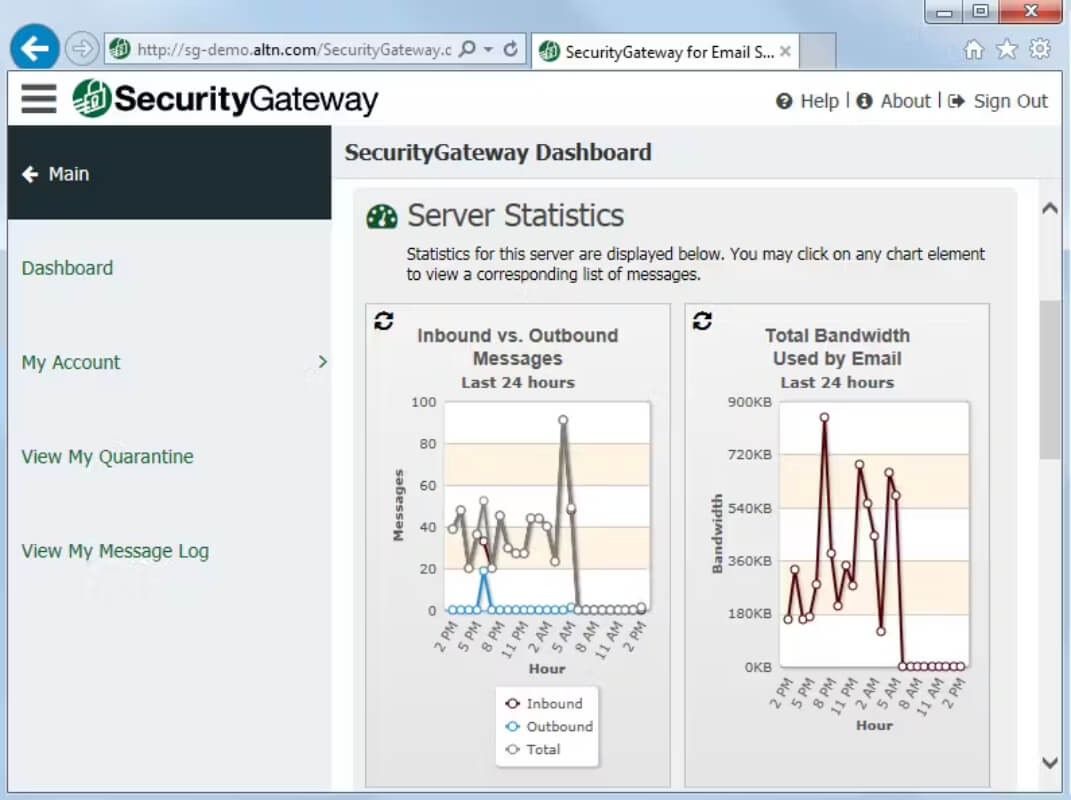Open the About link
The image size is (1071, 800).
[x=905, y=101]
